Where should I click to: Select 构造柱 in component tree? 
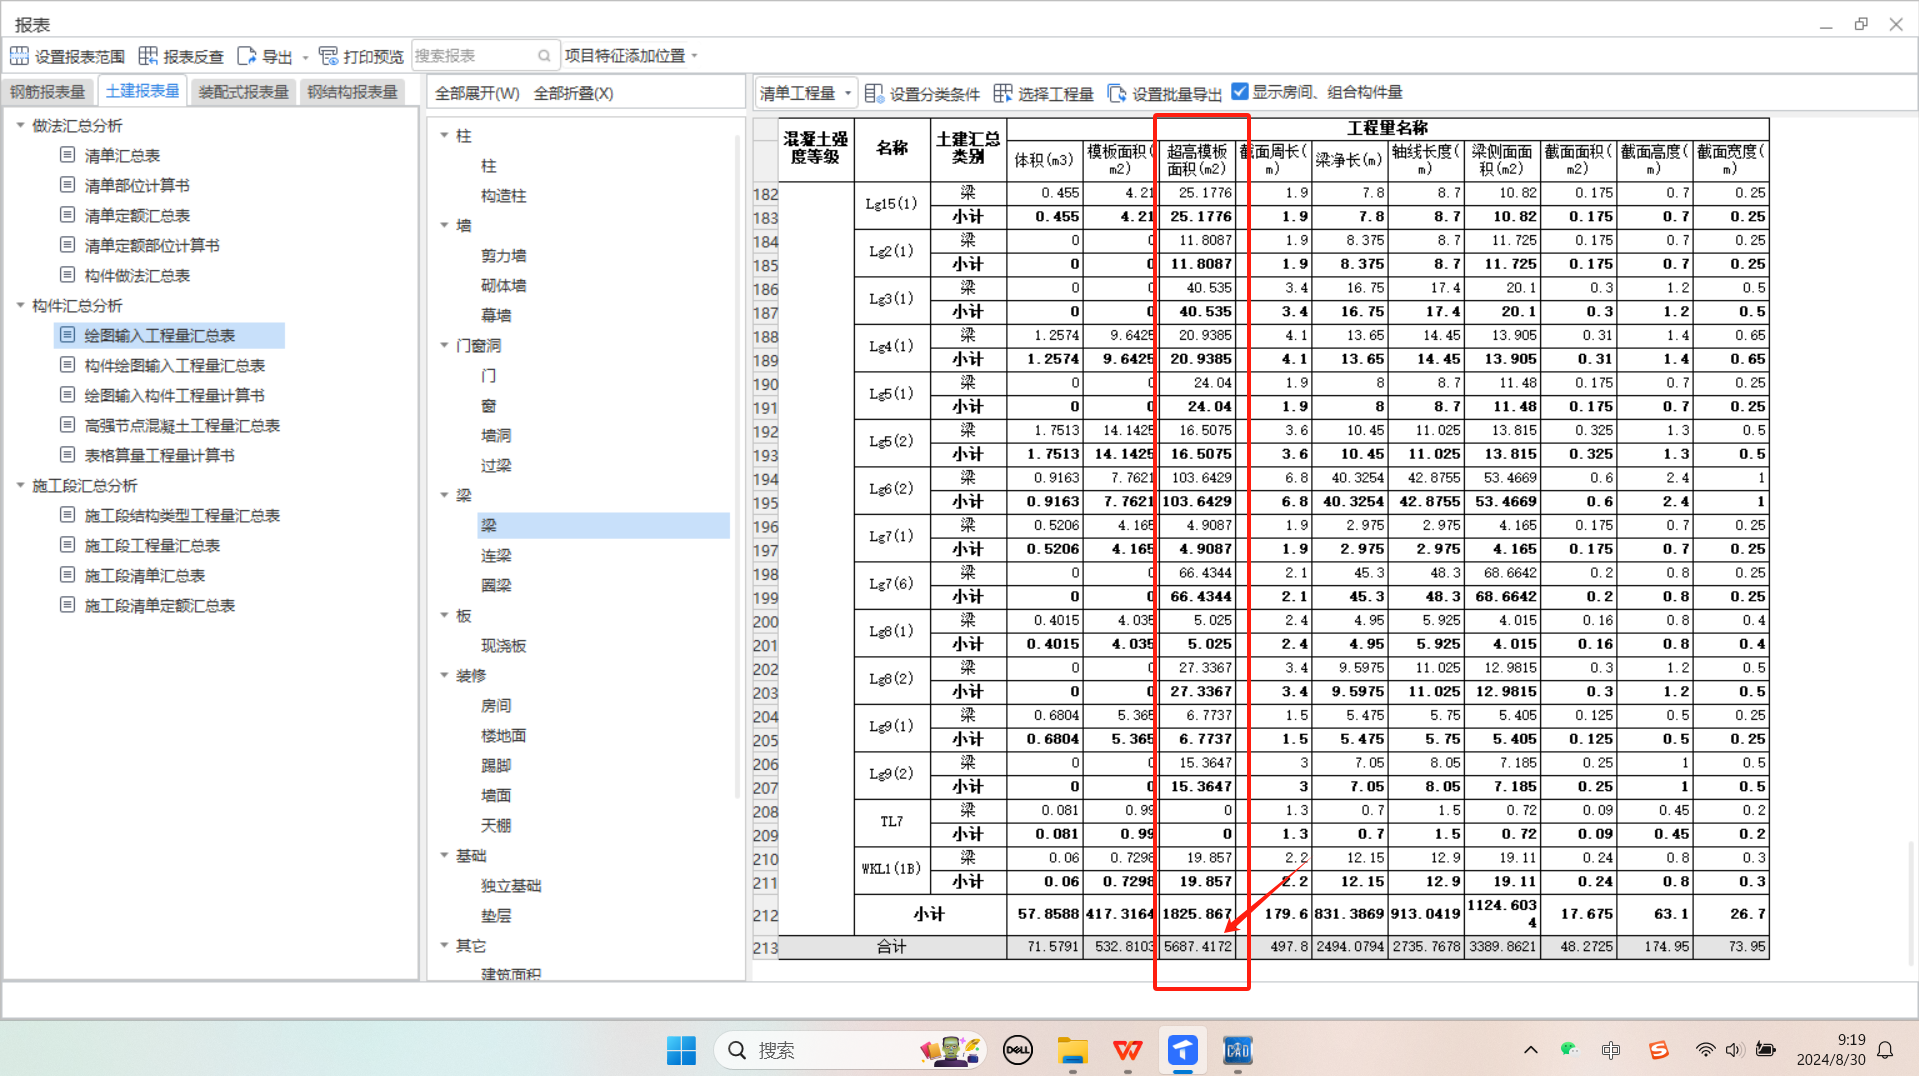click(503, 195)
